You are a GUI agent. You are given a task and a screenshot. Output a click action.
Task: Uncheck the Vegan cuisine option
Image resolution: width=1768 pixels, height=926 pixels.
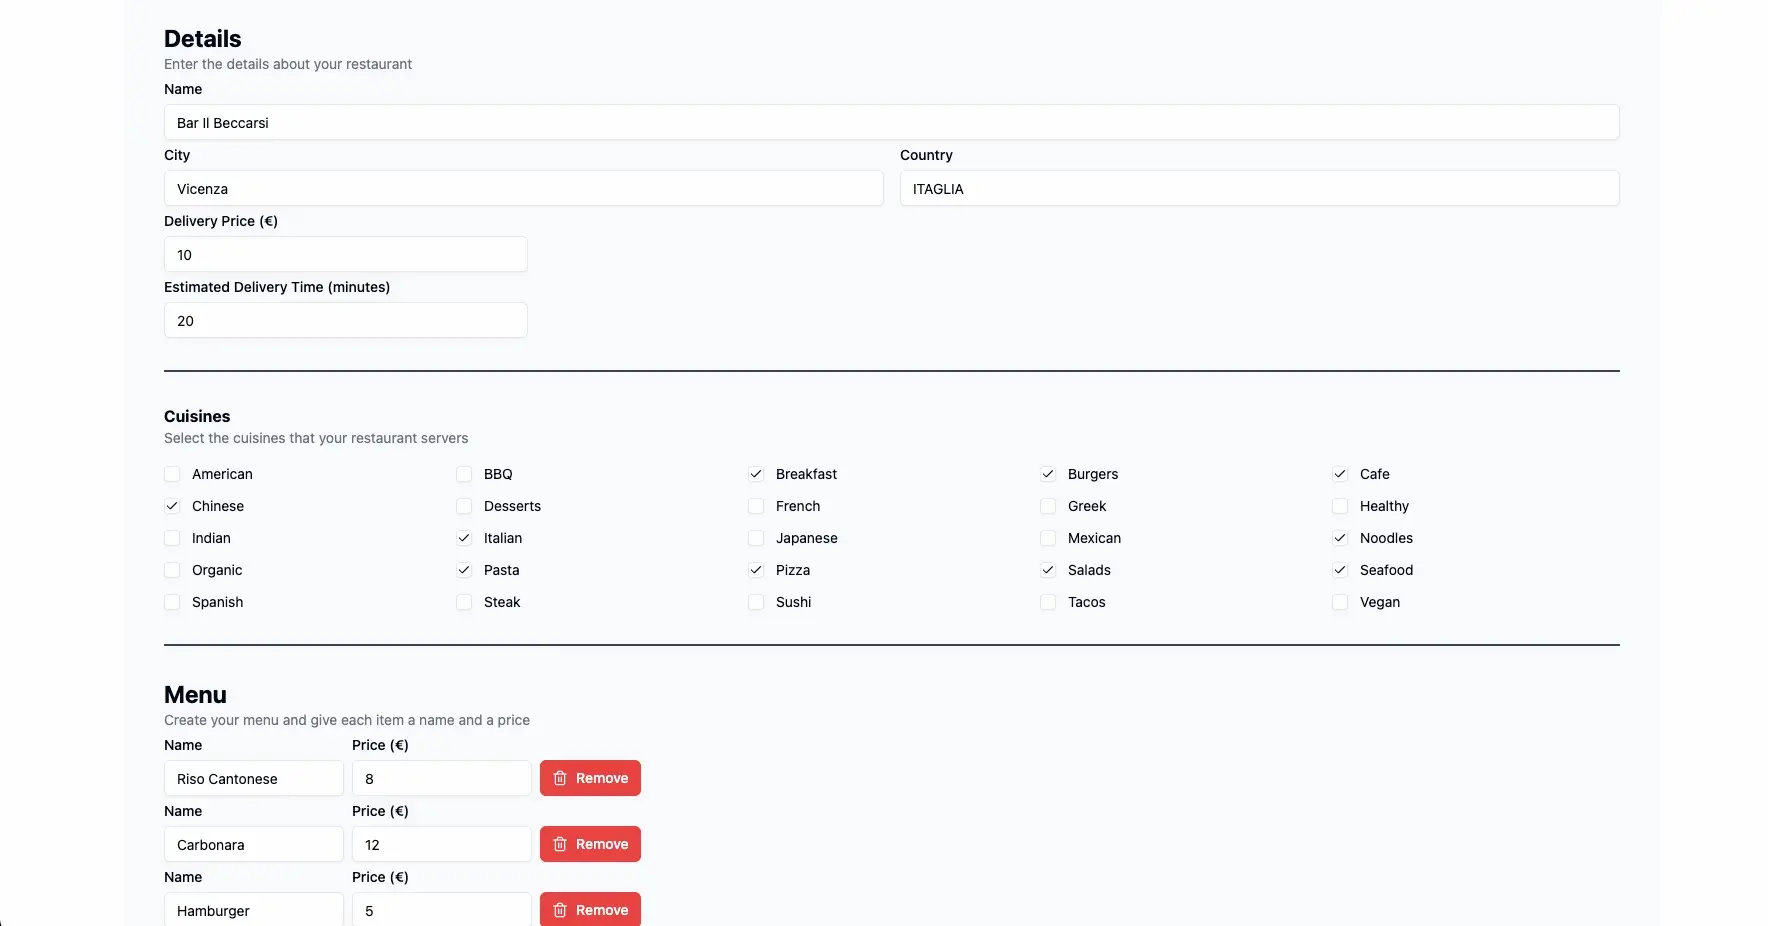pyautogui.click(x=1339, y=602)
